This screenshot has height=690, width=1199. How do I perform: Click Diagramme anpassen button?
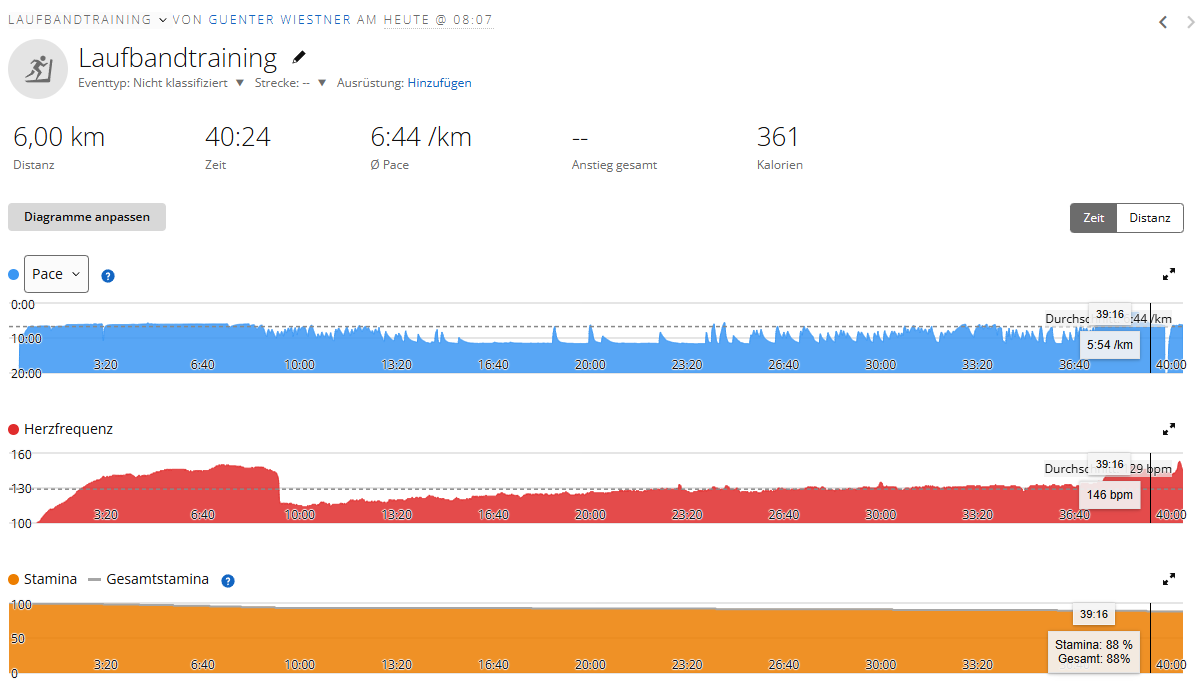[87, 217]
